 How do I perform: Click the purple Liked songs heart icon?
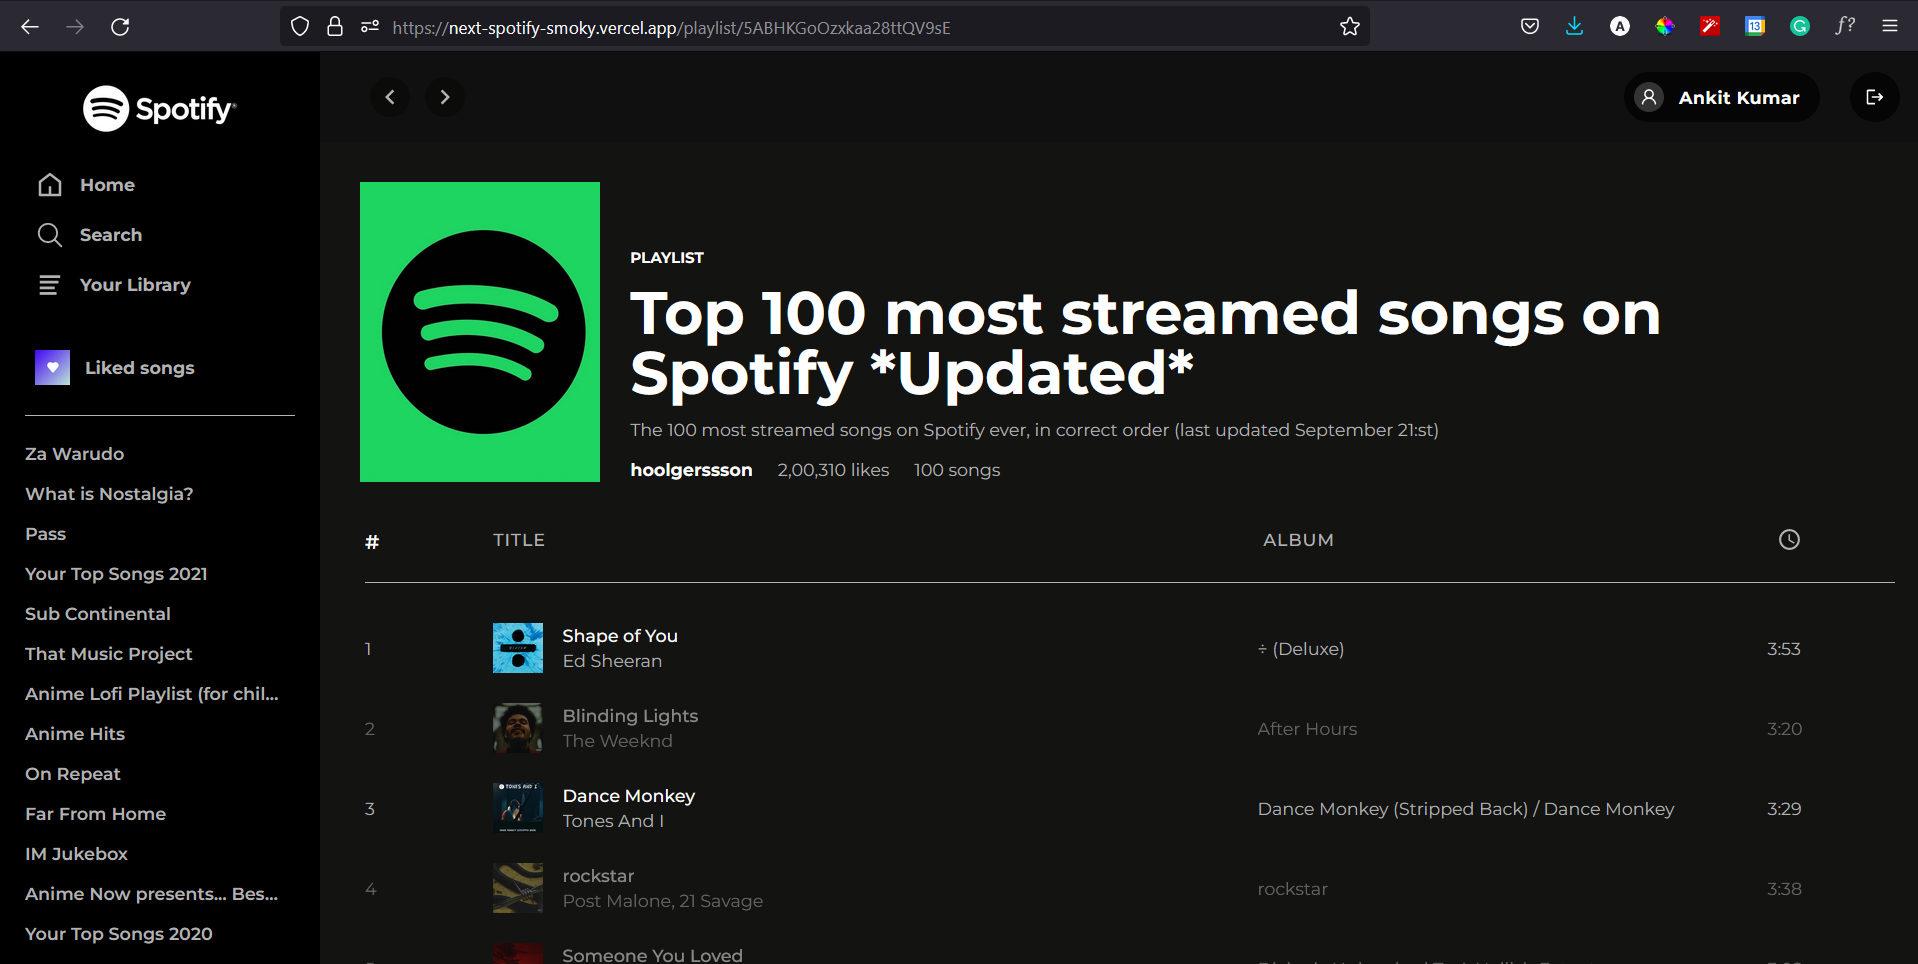(52, 368)
